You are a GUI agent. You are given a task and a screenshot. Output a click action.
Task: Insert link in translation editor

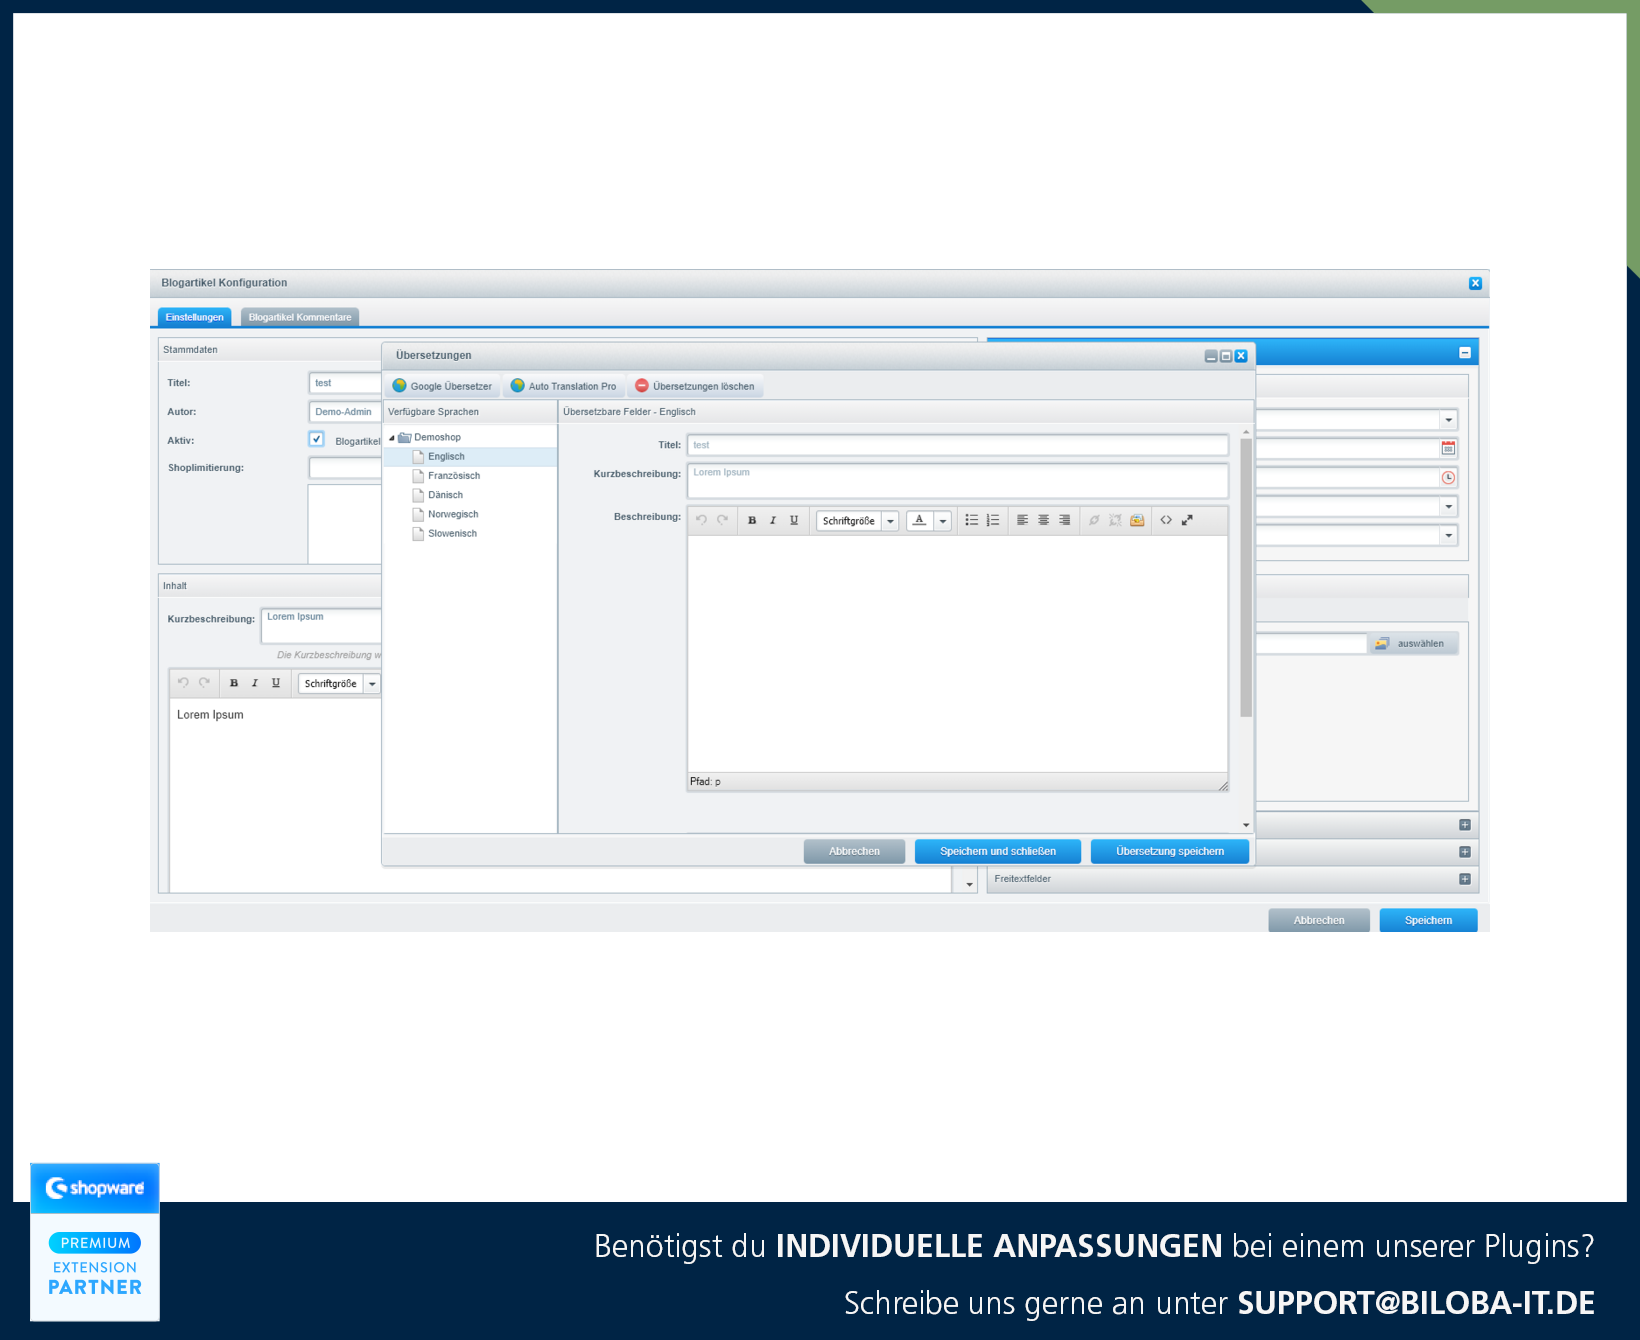tap(1094, 520)
